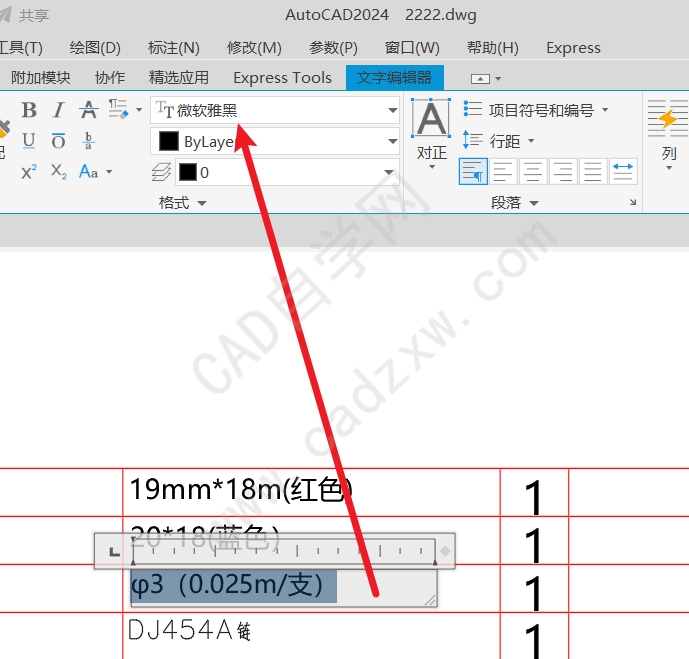Click the tab stop type icon on ruler
The width and height of the screenshot is (689, 659).
click(x=114, y=552)
